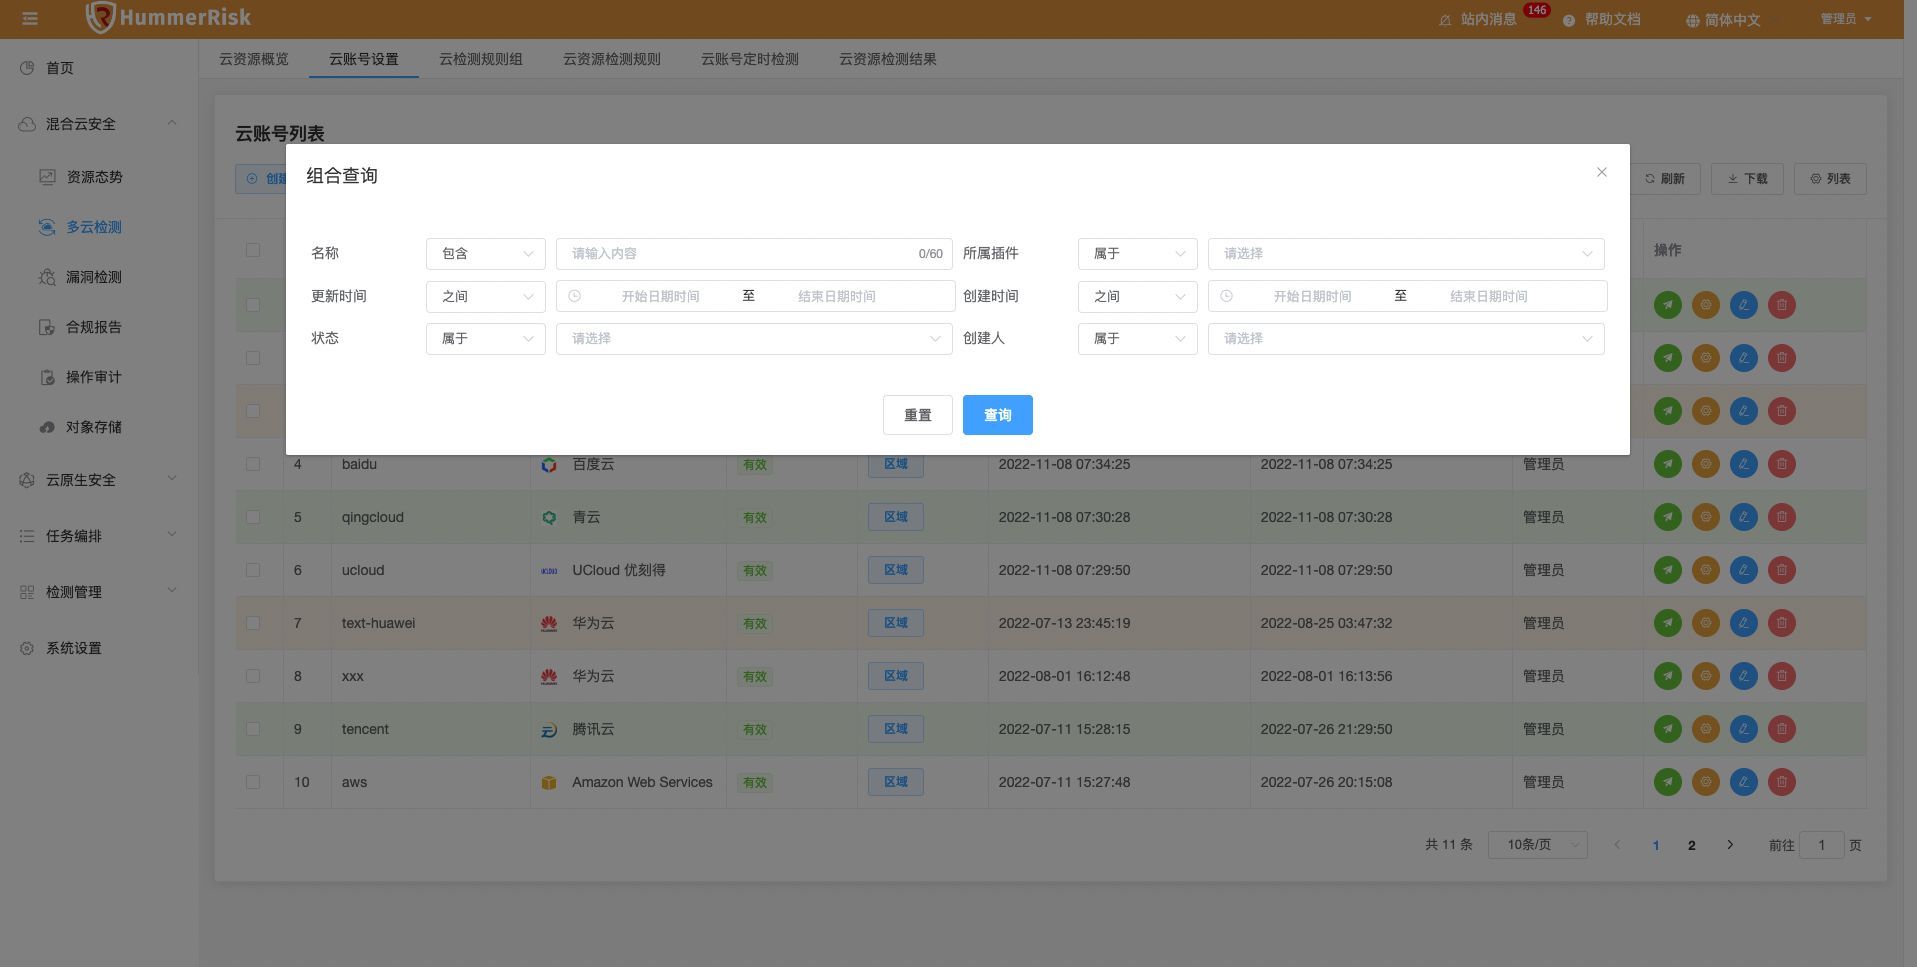Click green send icon in xxx row
Viewport: 1917px width, 967px height.
click(1668, 676)
